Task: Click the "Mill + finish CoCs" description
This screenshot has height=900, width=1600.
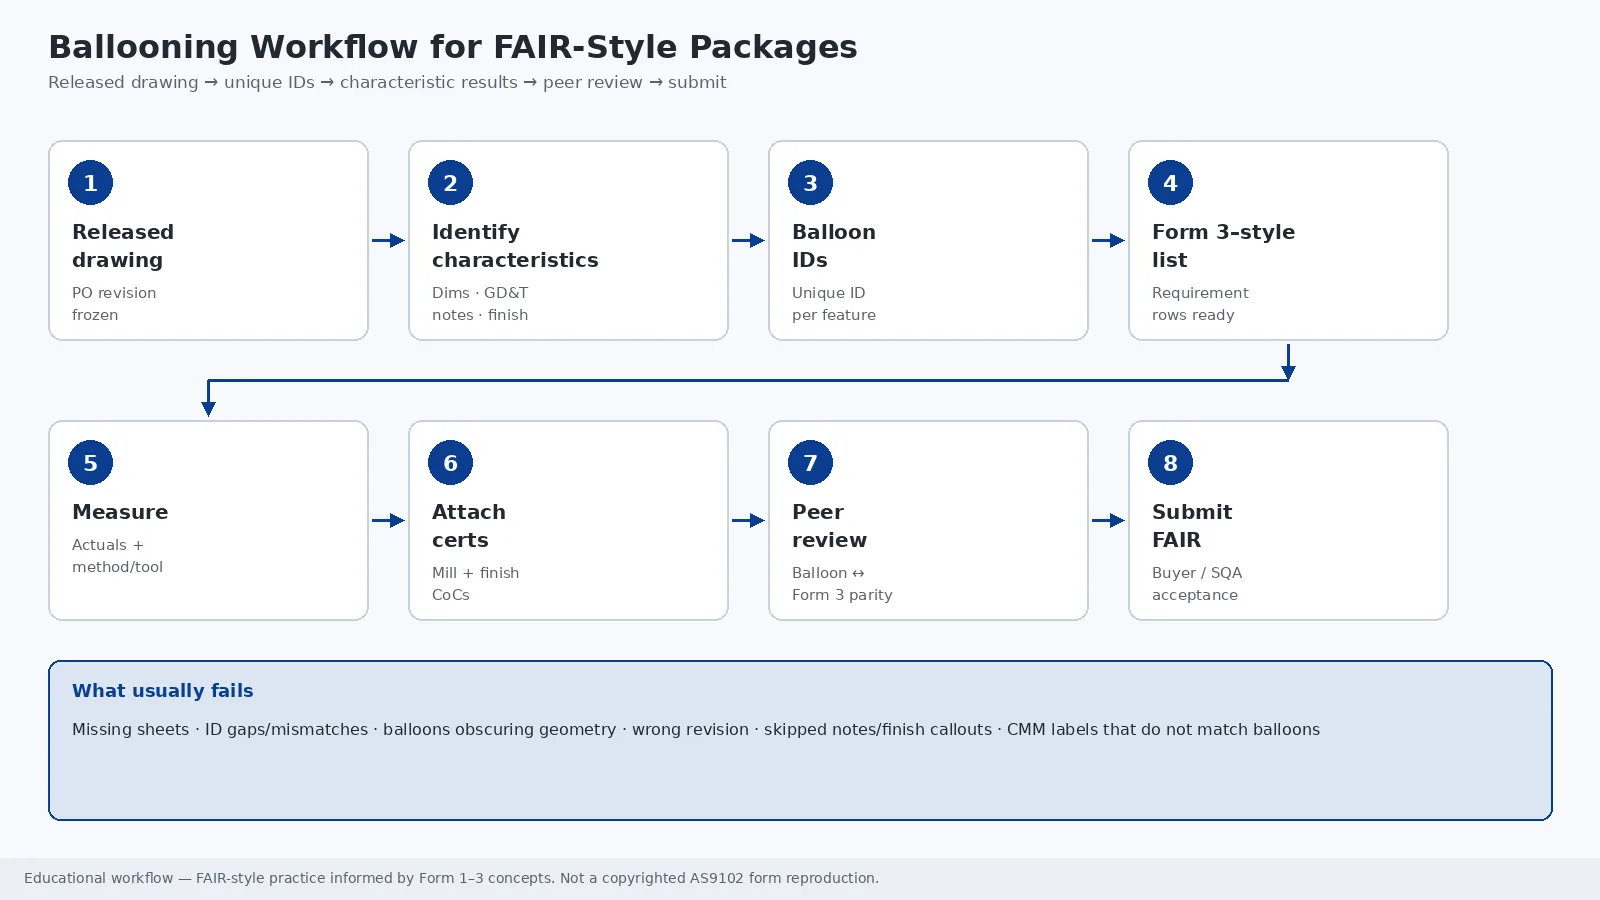Action: [475, 584]
